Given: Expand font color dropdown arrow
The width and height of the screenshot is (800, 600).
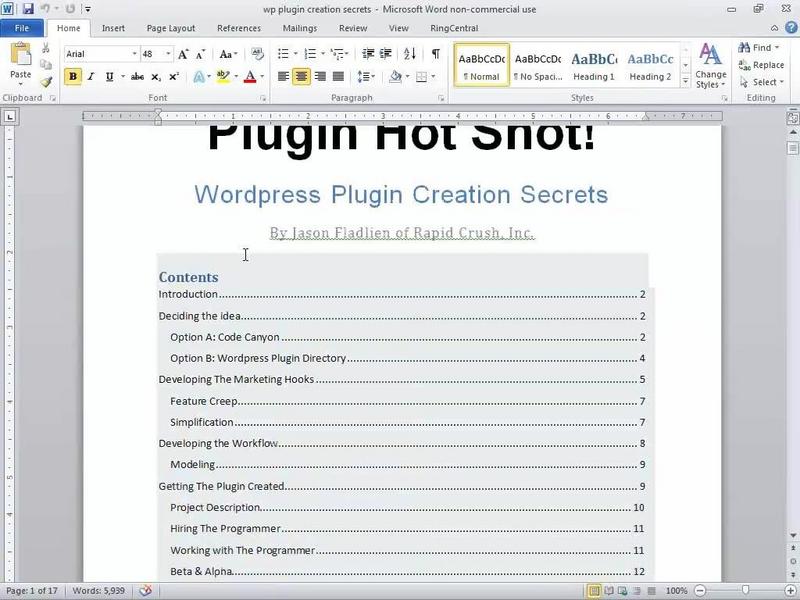Looking at the screenshot, I should [262, 77].
